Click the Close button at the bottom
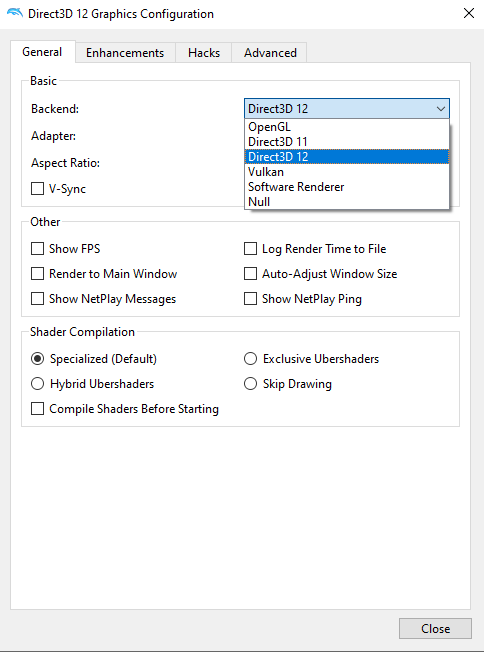The width and height of the screenshot is (484, 652). point(435,628)
